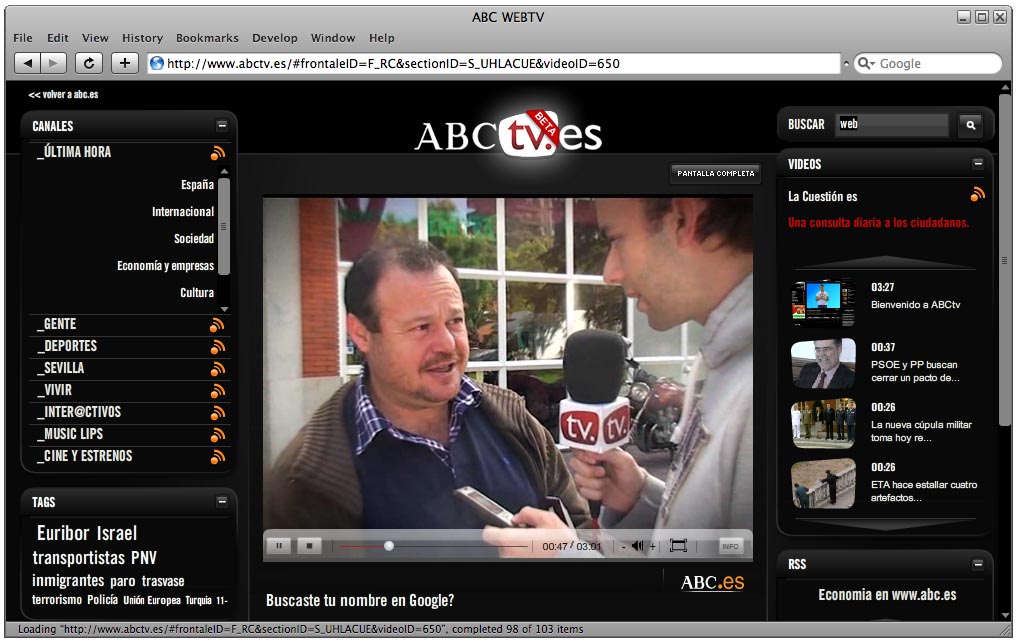The width and height of the screenshot is (1016, 642).
Task: Click the page vertical scrollbar thumb
Action: (x=1004, y=260)
